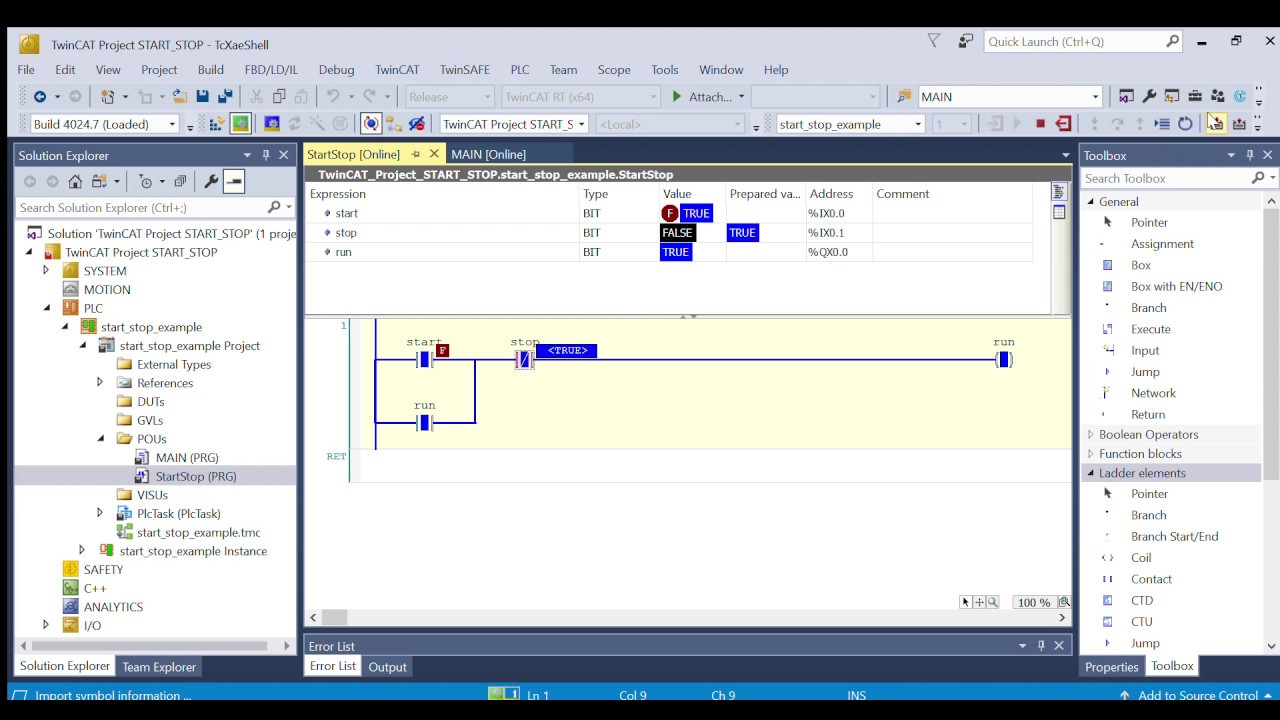Click the Toolbox briefcase toolbar icon
1280x720 pixels.
(1195, 97)
